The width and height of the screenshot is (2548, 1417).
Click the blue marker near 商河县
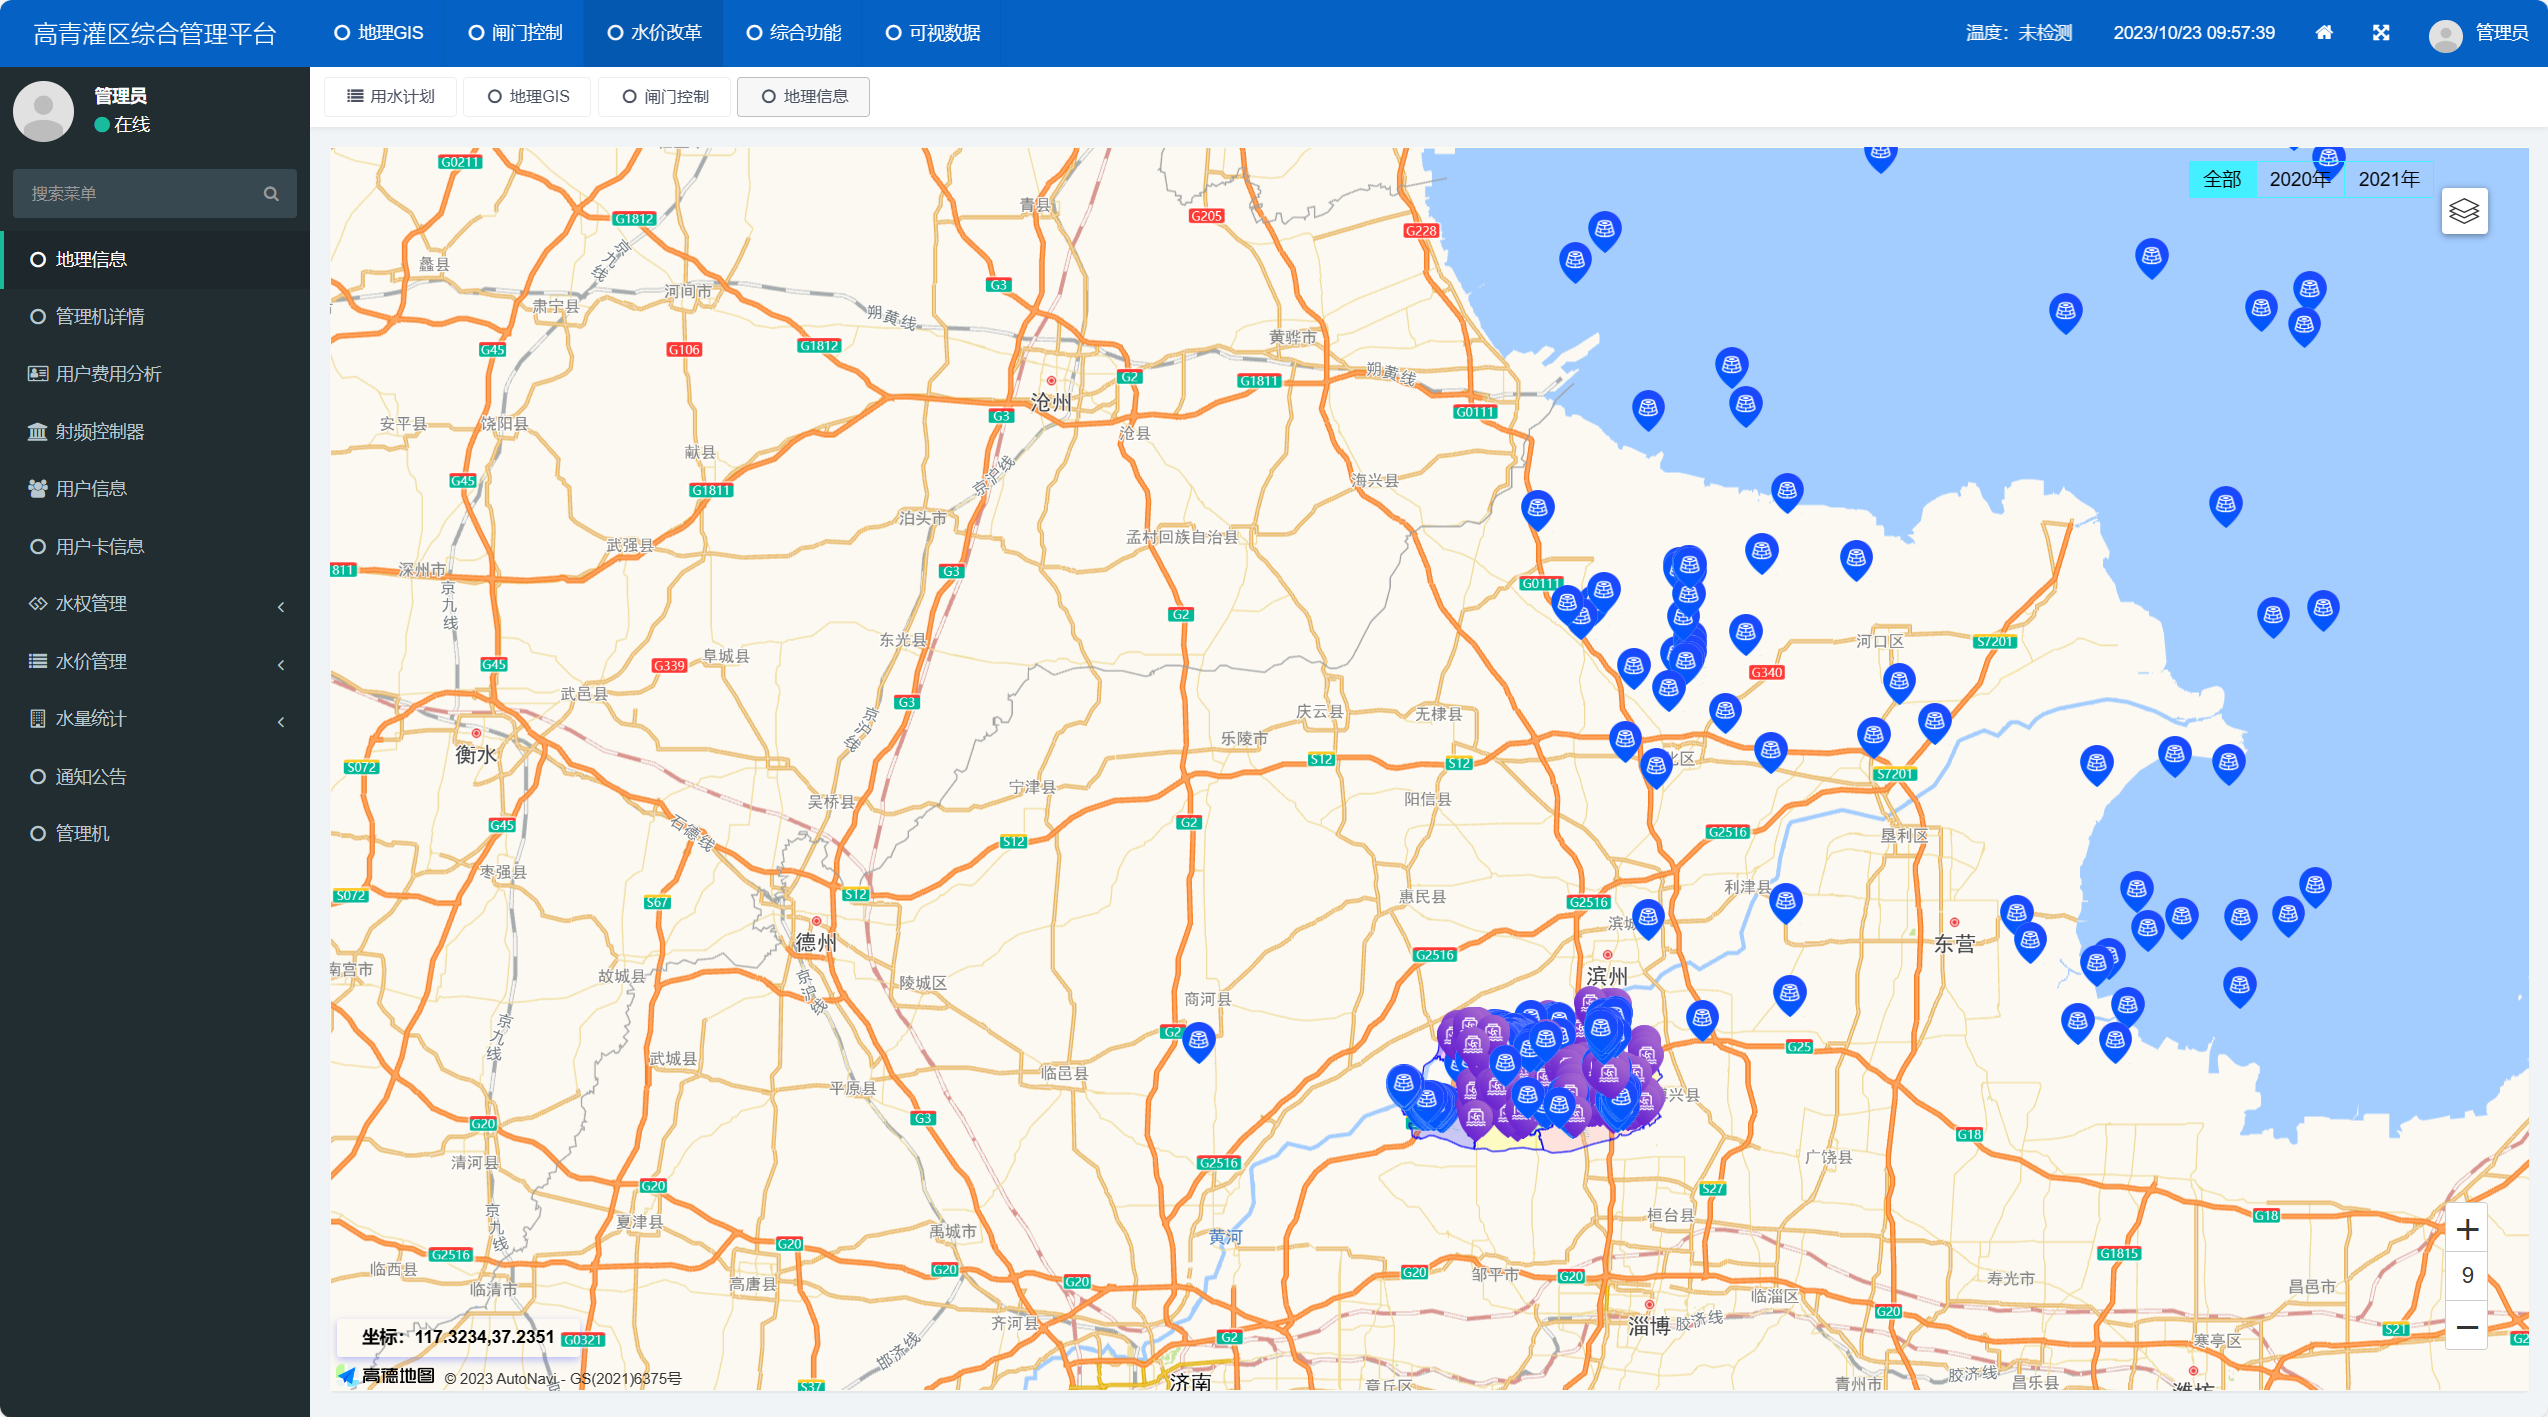[x=1198, y=1041]
